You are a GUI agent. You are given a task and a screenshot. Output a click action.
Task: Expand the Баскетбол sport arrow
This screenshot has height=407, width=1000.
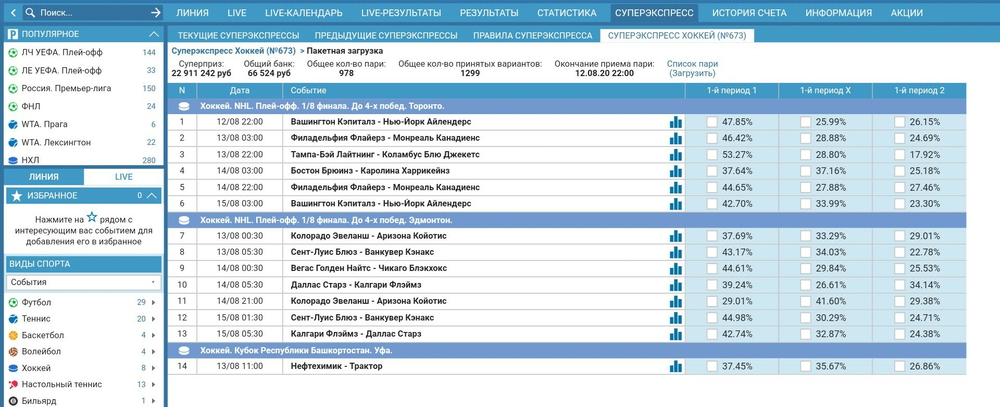[154, 336]
